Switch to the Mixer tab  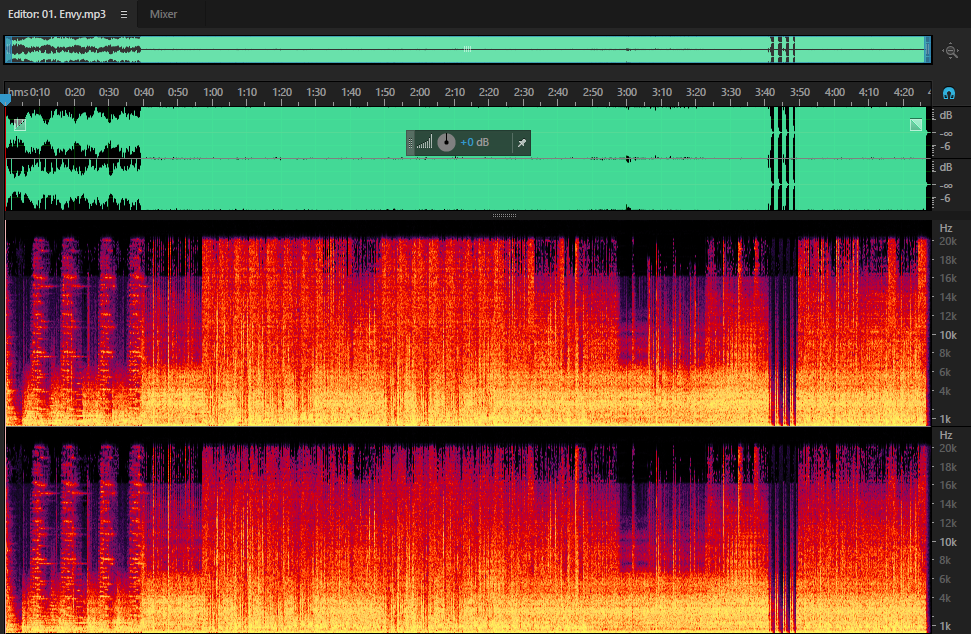163,14
